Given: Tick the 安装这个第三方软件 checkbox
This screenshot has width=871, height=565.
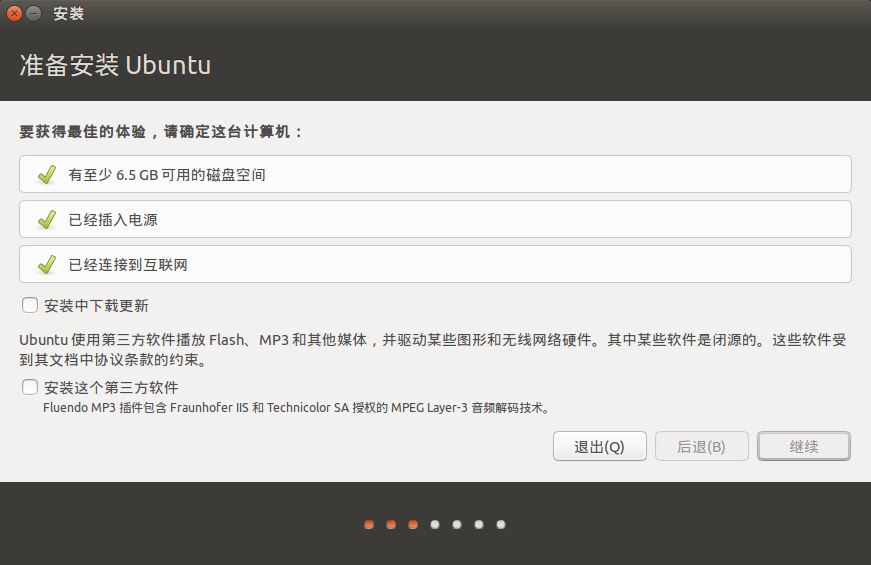Looking at the screenshot, I should point(30,387).
